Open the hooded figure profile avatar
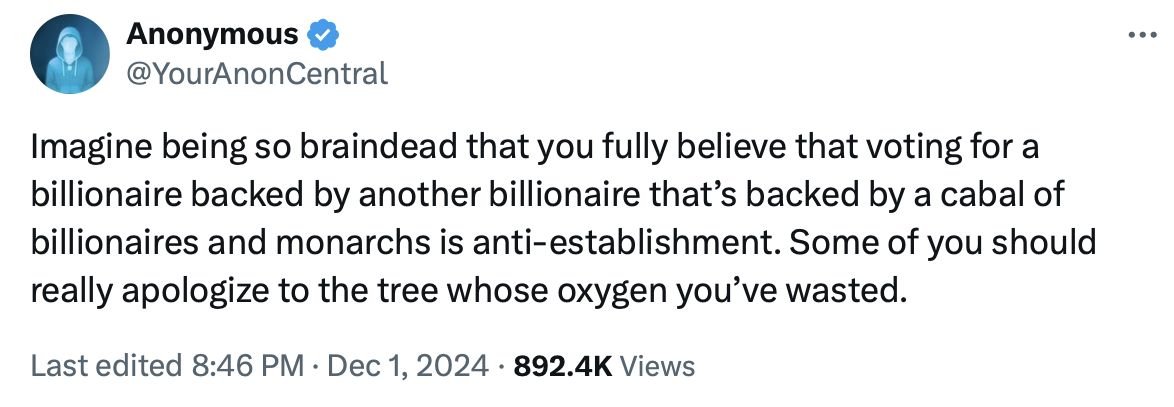The image size is (1174, 407). 69,55
